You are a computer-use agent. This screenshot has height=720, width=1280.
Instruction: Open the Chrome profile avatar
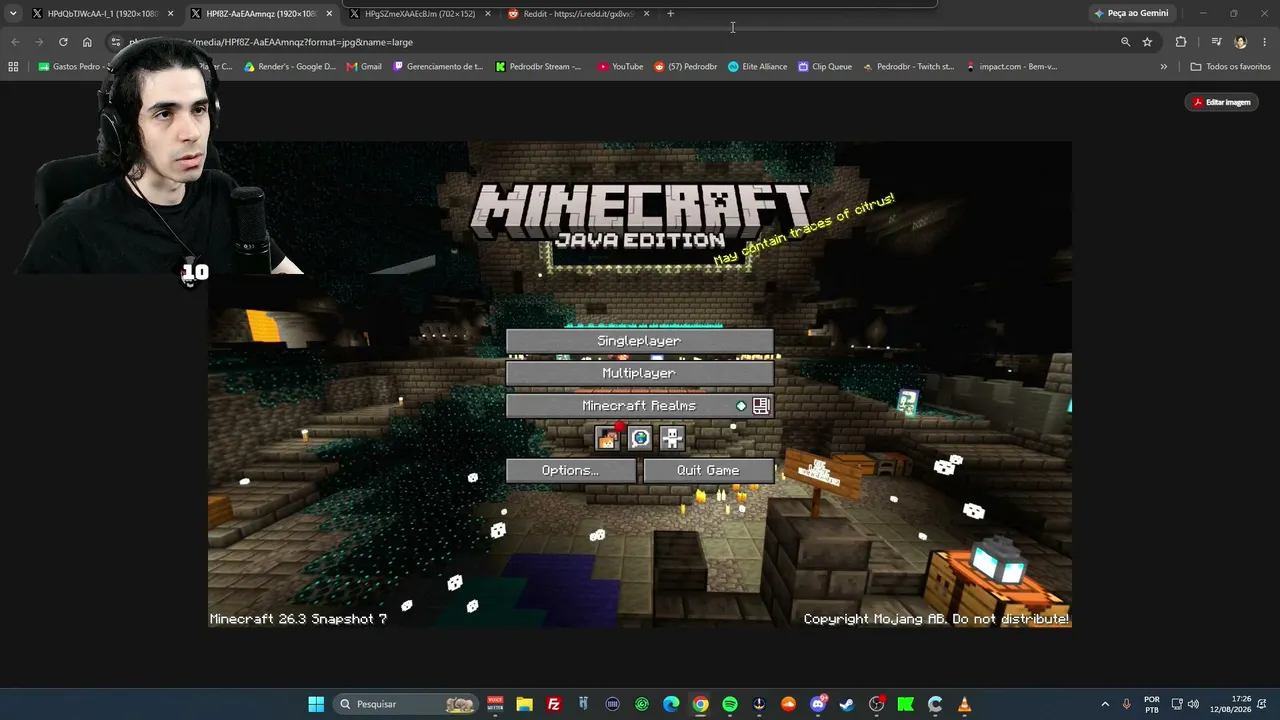pos(1241,42)
